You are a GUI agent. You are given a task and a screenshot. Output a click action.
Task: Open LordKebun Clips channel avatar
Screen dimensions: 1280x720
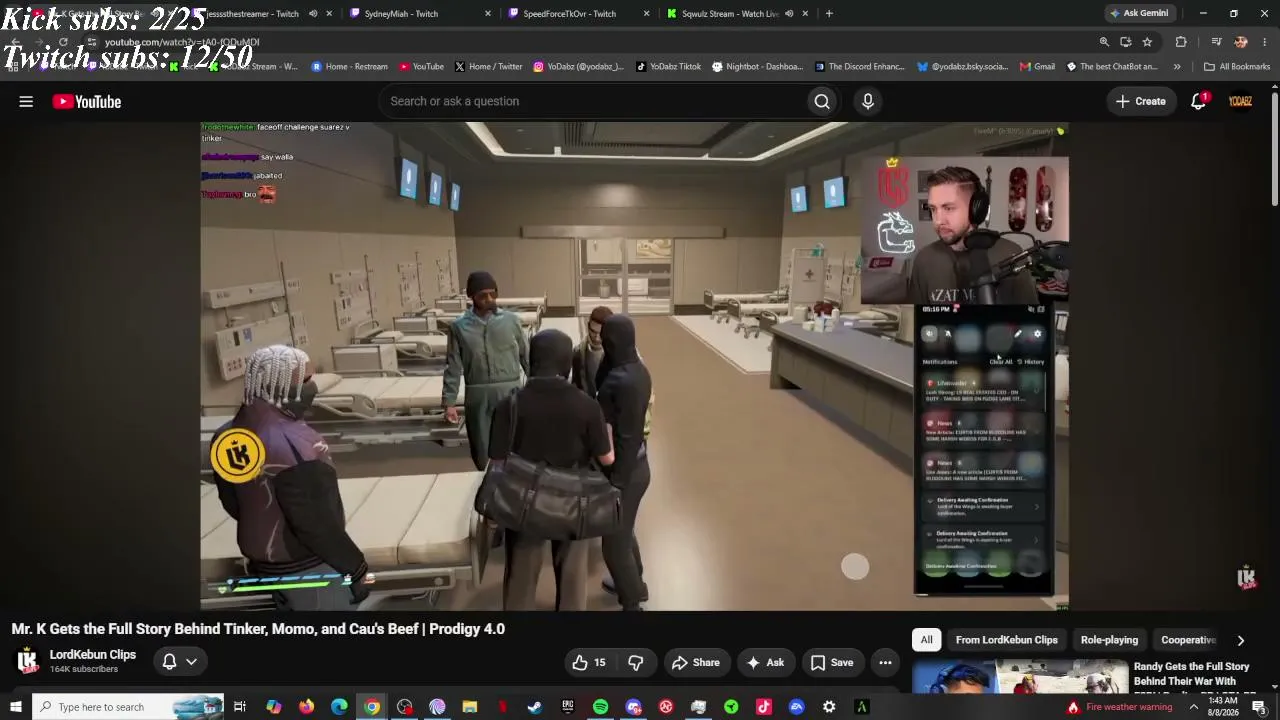(x=27, y=661)
